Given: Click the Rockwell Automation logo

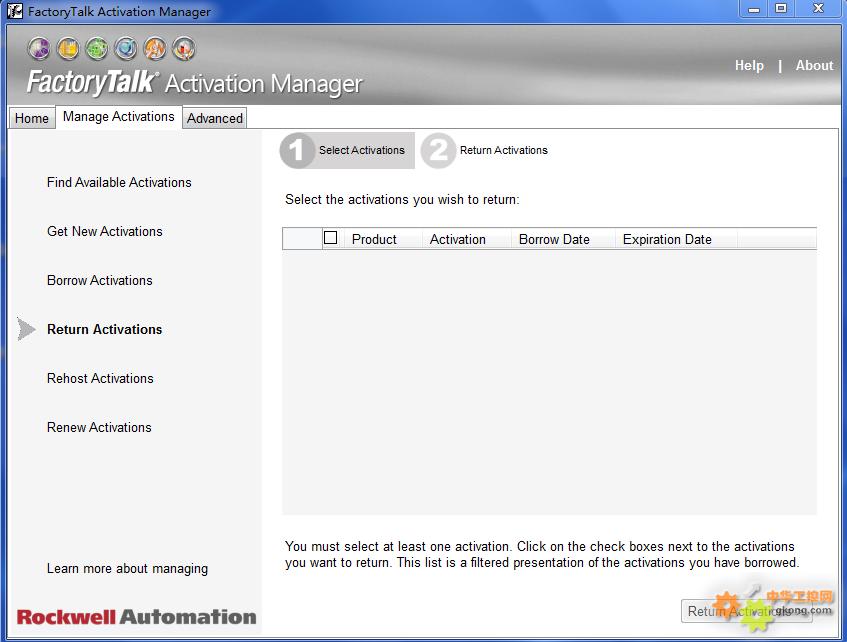Looking at the screenshot, I should 137,617.
